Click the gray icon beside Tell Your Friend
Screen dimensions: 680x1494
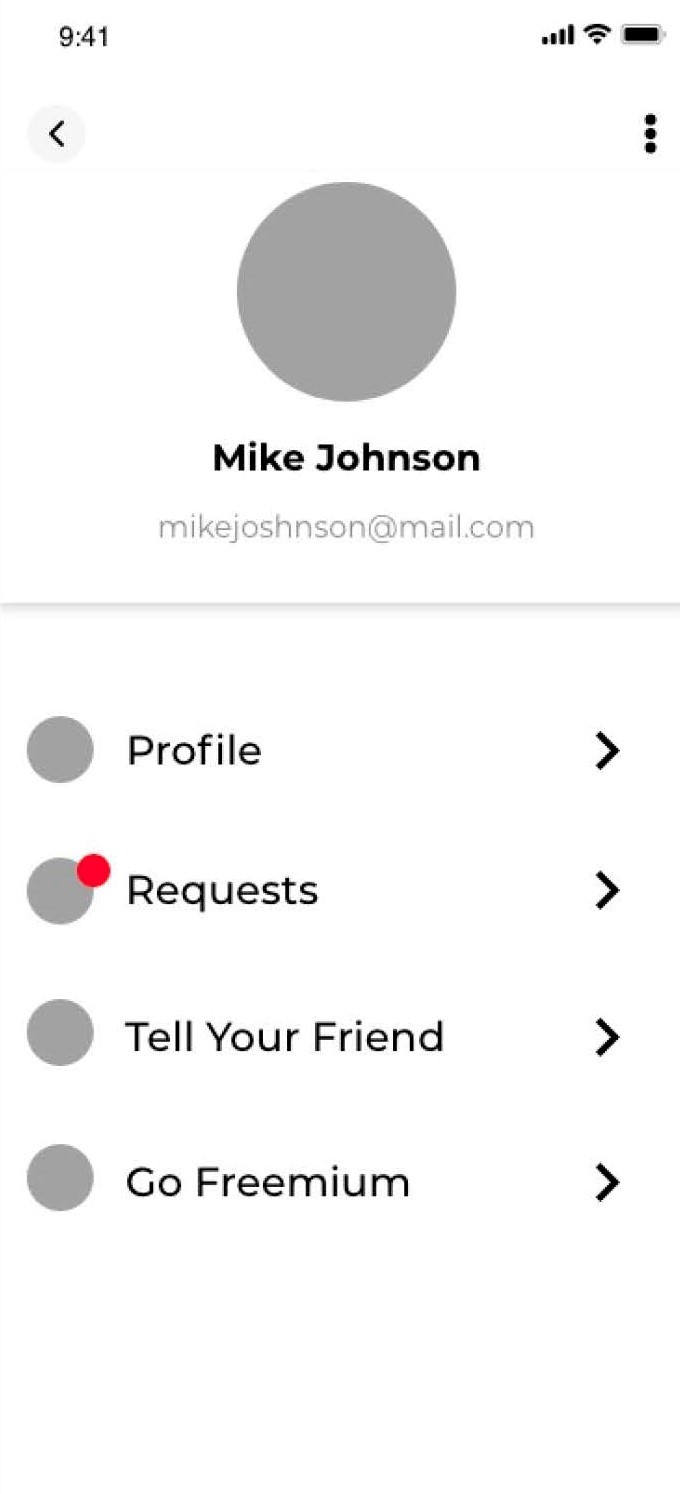60,1032
